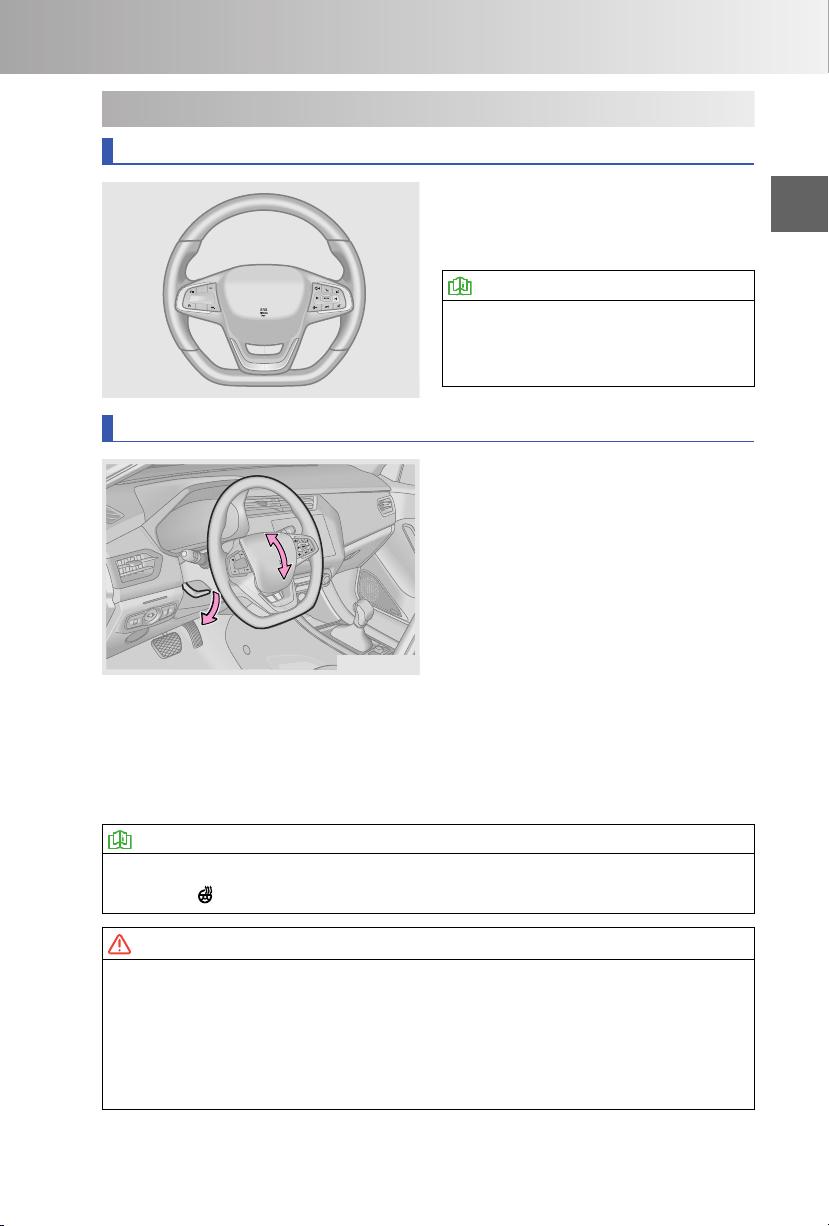This screenshot has width=829, height=1226.
Task: Click the dark gray chapter tab on the right edge
Action: click(800, 206)
